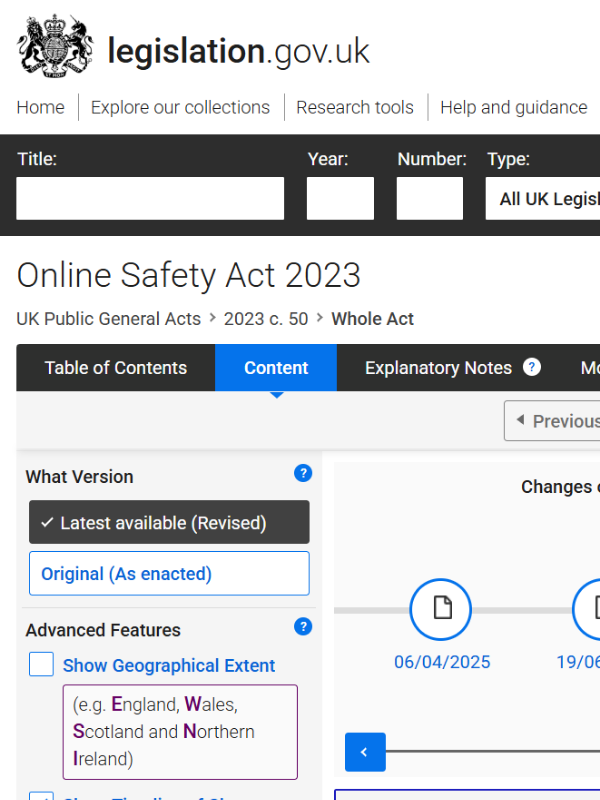This screenshot has height=800, width=600.
Task: Switch to Original (As enacted) version
Action: 169,573
